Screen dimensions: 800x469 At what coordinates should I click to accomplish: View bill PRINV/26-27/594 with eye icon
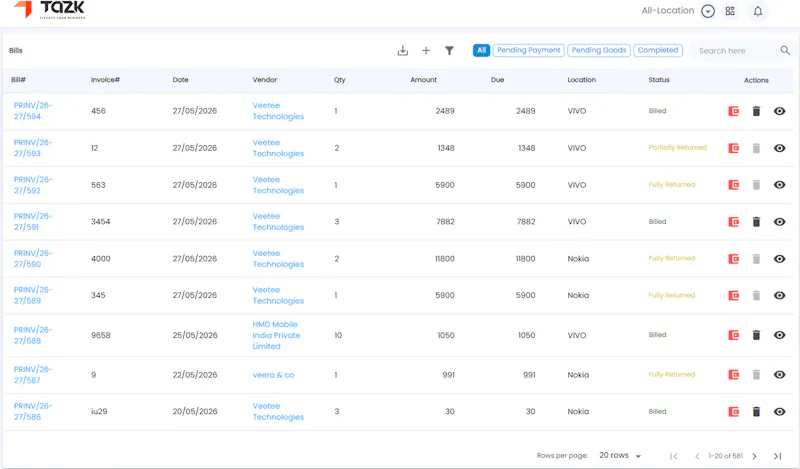click(x=779, y=111)
